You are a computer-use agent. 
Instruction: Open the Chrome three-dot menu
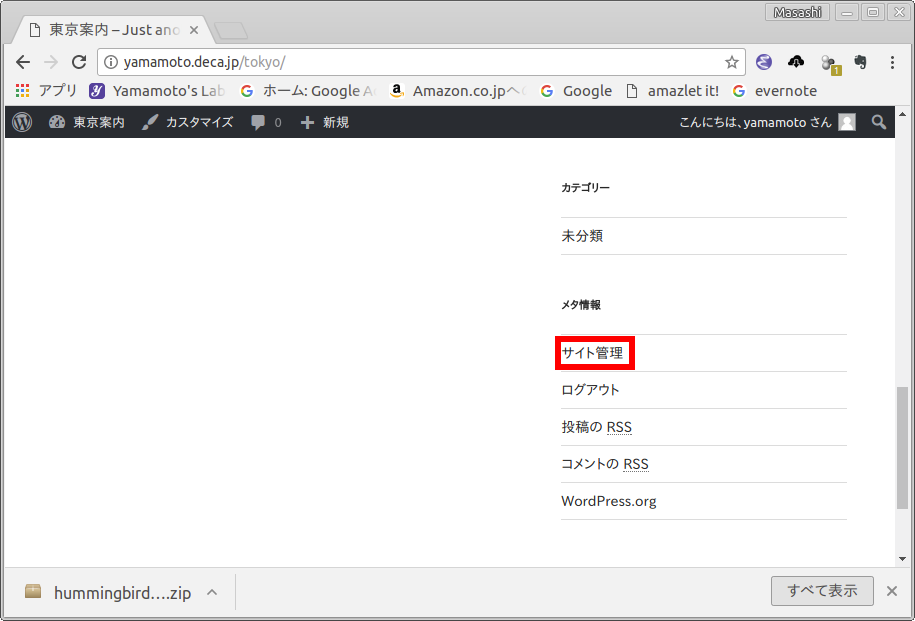click(x=892, y=62)
